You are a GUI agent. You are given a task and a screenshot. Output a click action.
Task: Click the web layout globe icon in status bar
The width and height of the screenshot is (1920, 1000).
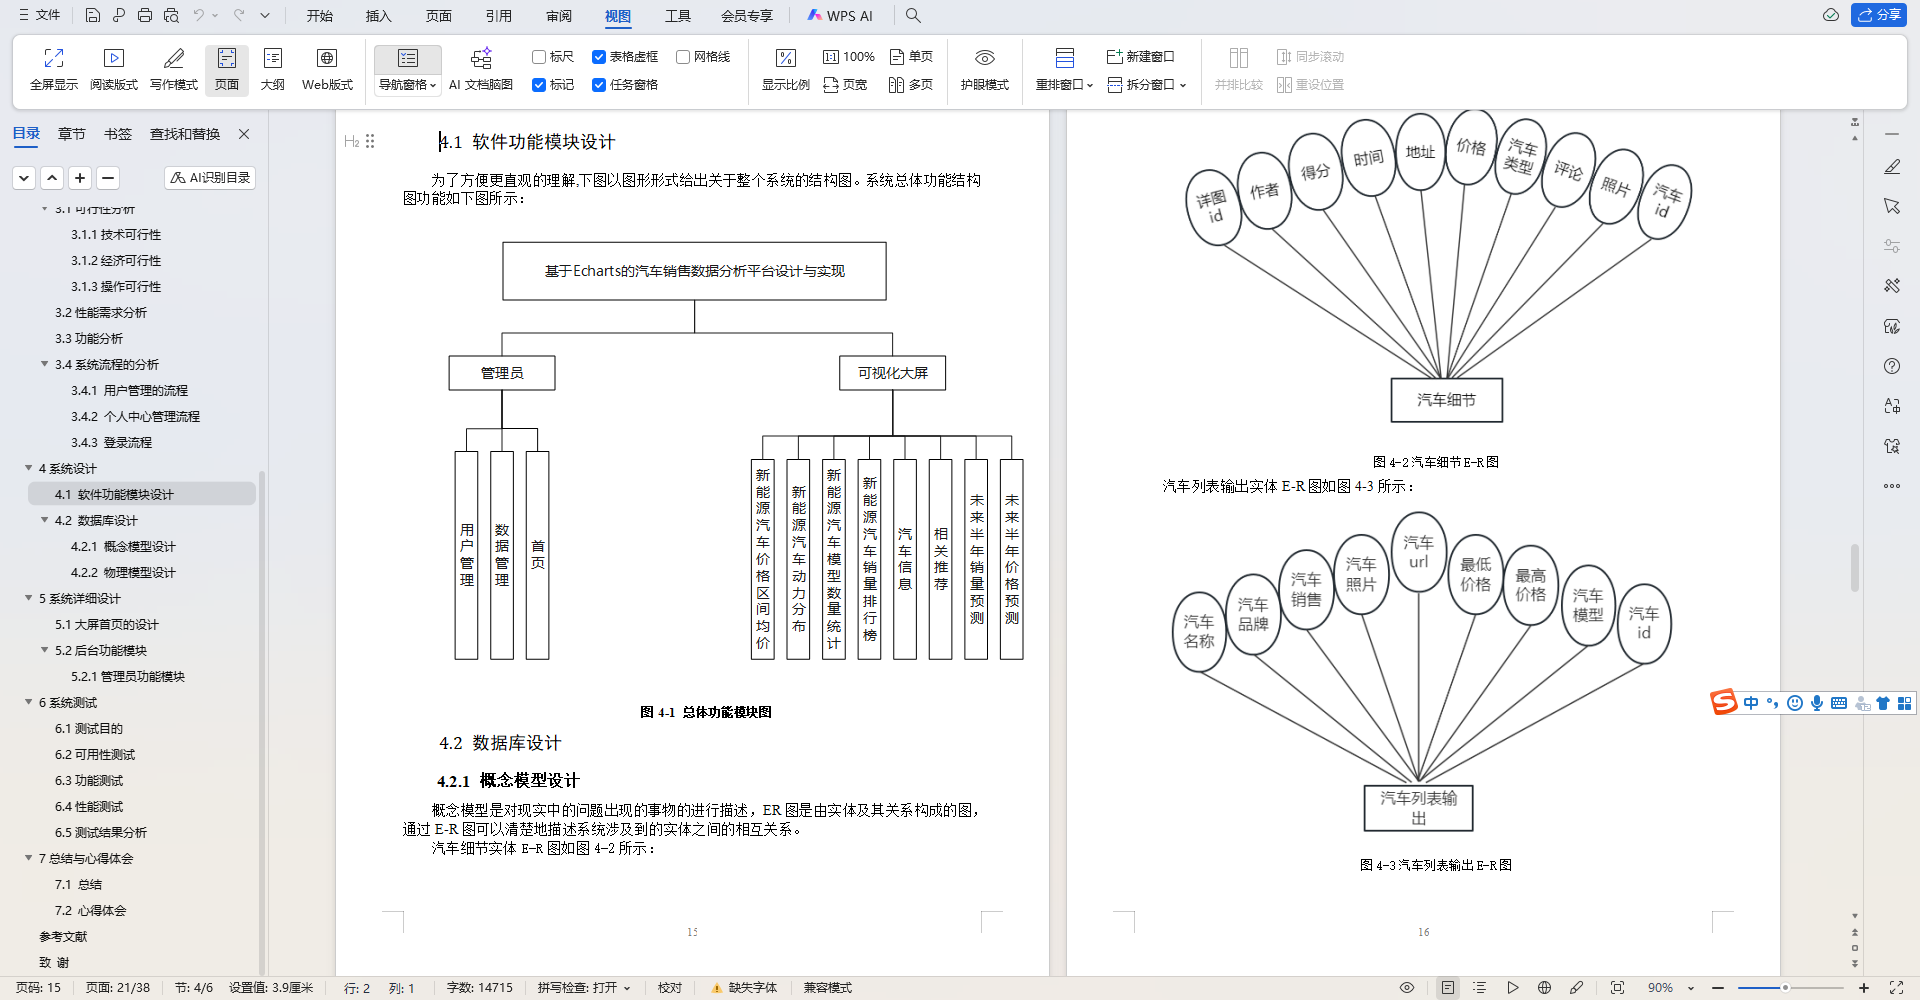tap(1544, 988)
